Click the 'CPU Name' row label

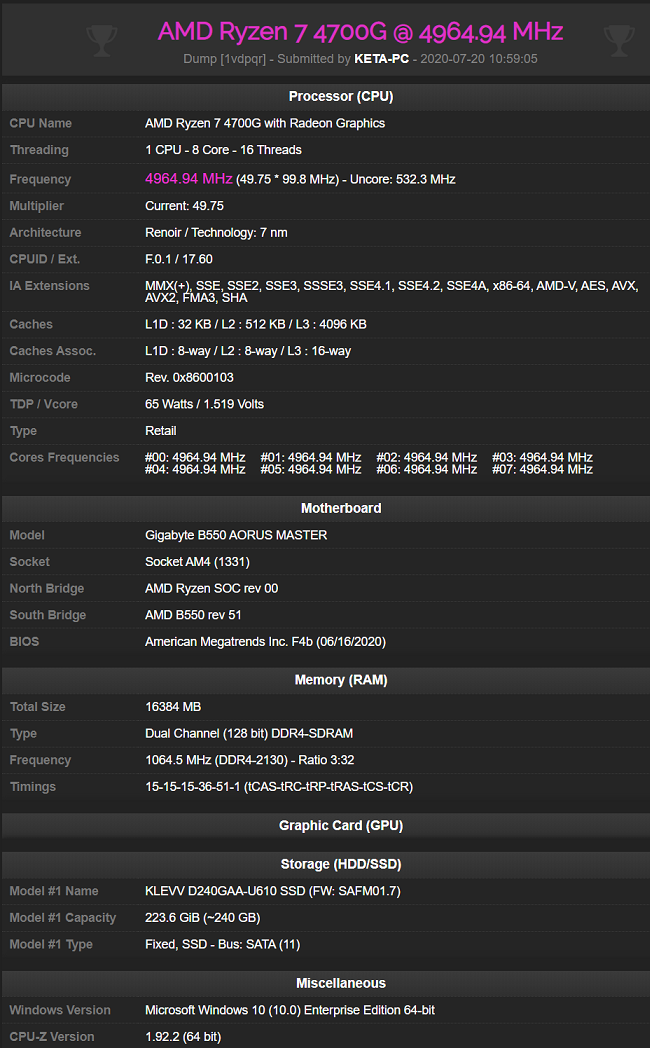click(x=40, y=123)
